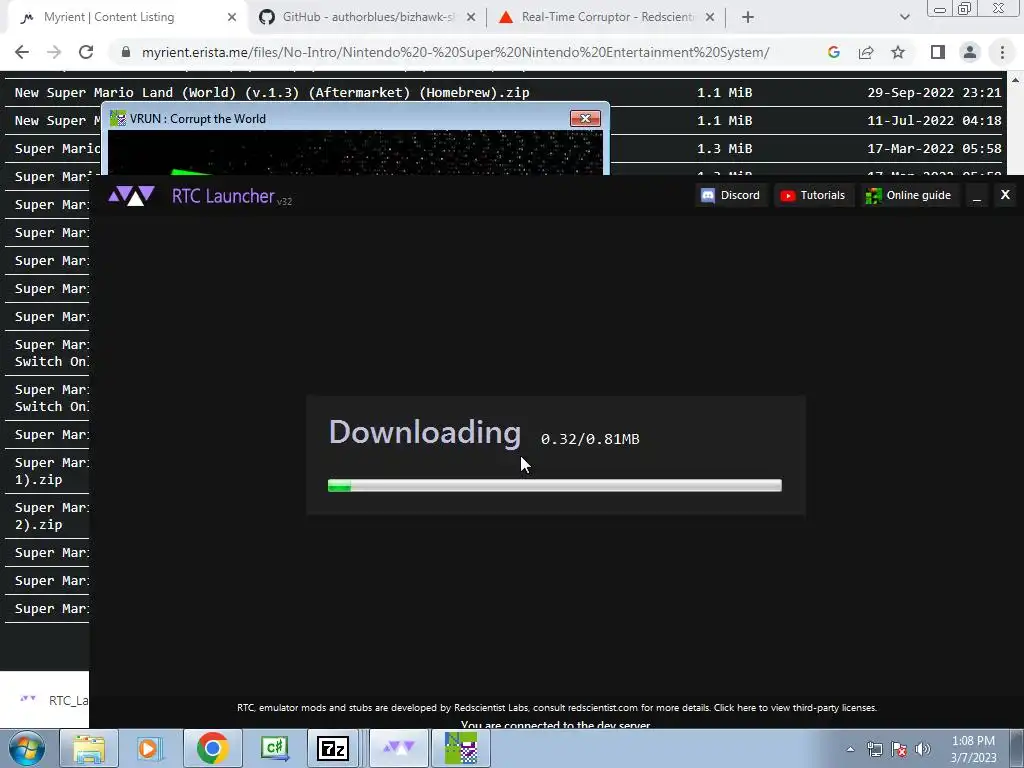Screen dimensions: 1024x768
Task: Click the 0.32/0.81MB download size text
Action: [590, 439]
